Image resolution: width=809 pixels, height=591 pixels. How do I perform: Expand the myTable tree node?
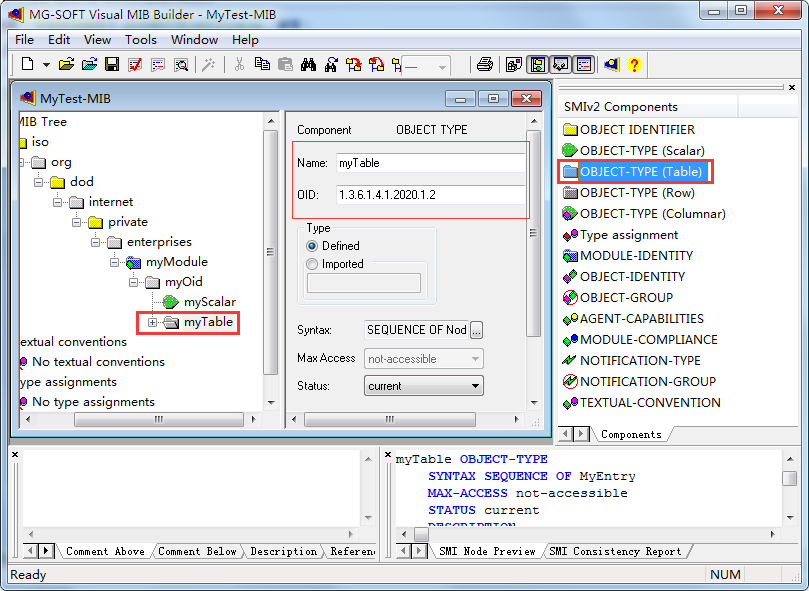coord(153,322)
